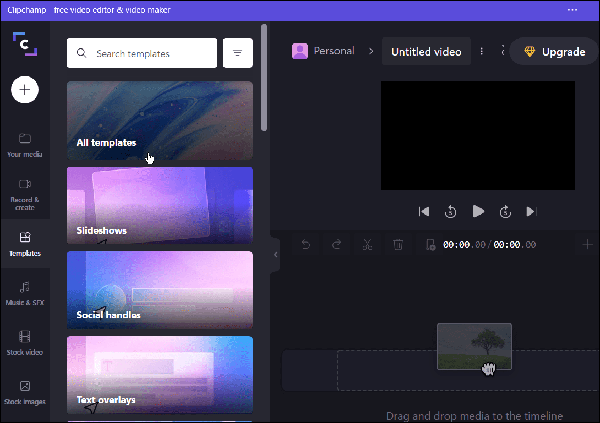600x423 pixels.
Task: Click the templates panel scrollbar
Action: [264, 77]
